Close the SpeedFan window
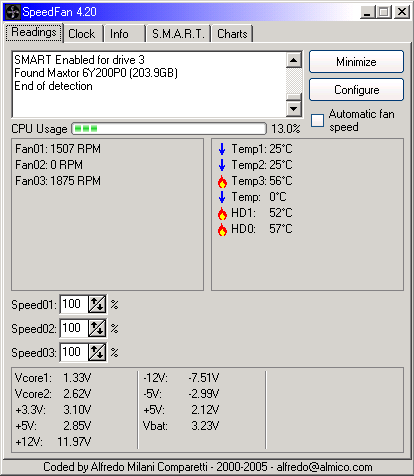 click(x=402, y=12)
